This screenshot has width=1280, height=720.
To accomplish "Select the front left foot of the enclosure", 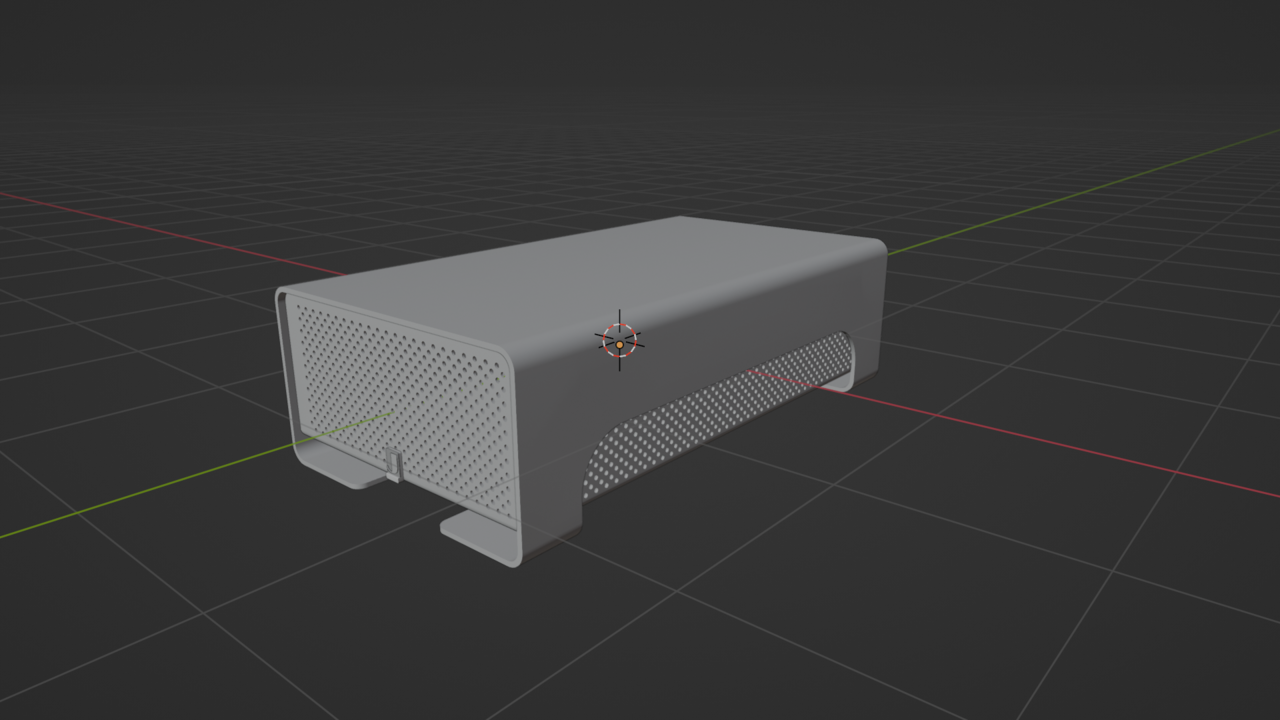I will tap(480, 540).
